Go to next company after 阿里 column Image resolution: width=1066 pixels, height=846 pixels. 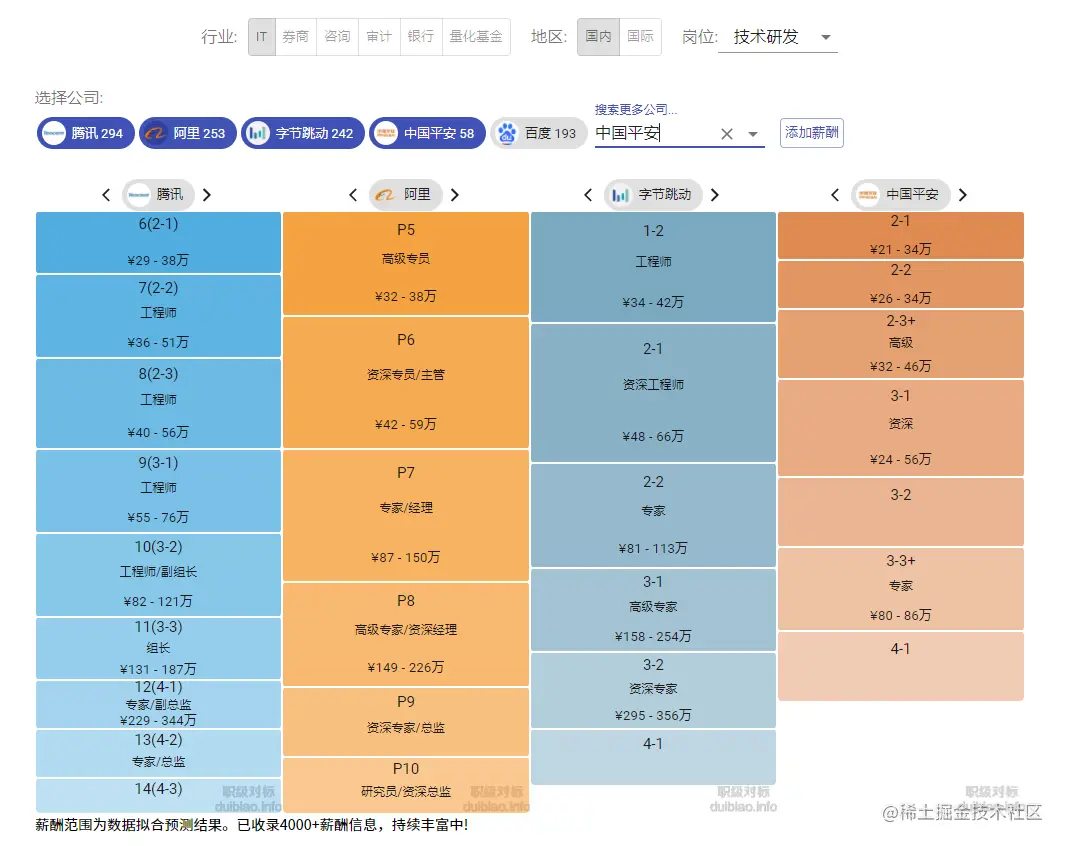455,195
